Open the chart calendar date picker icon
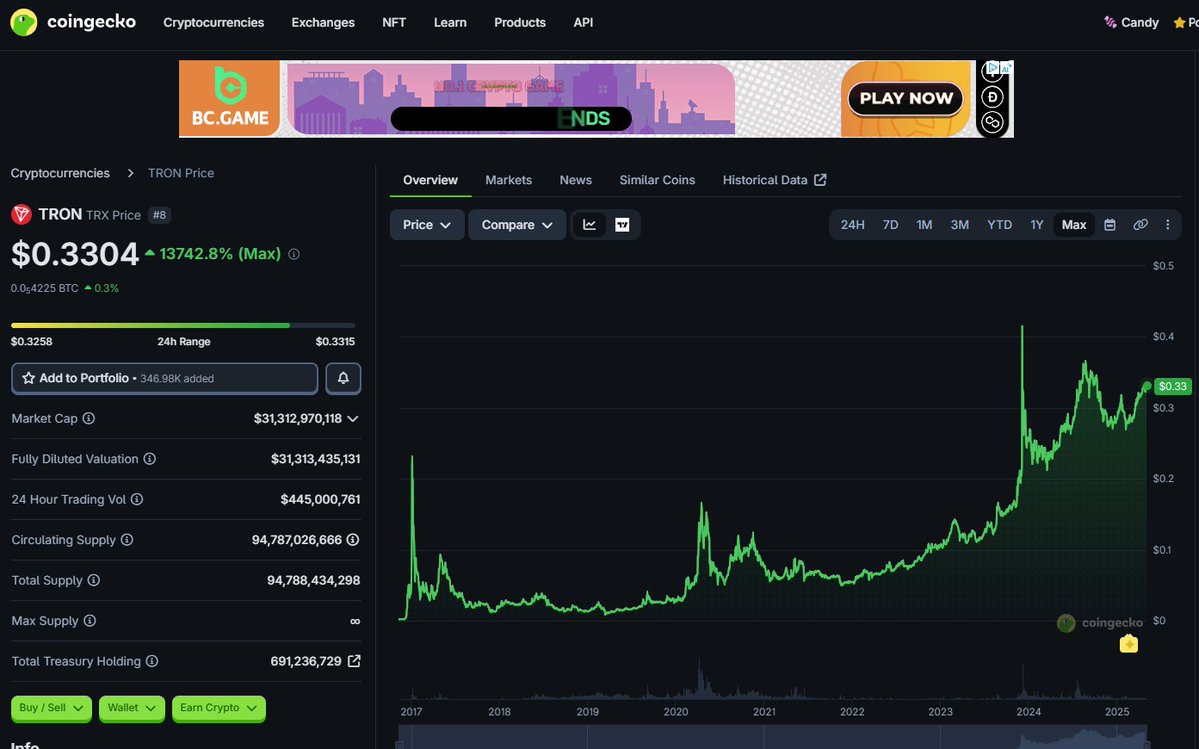 click(x=1110, y=225)
